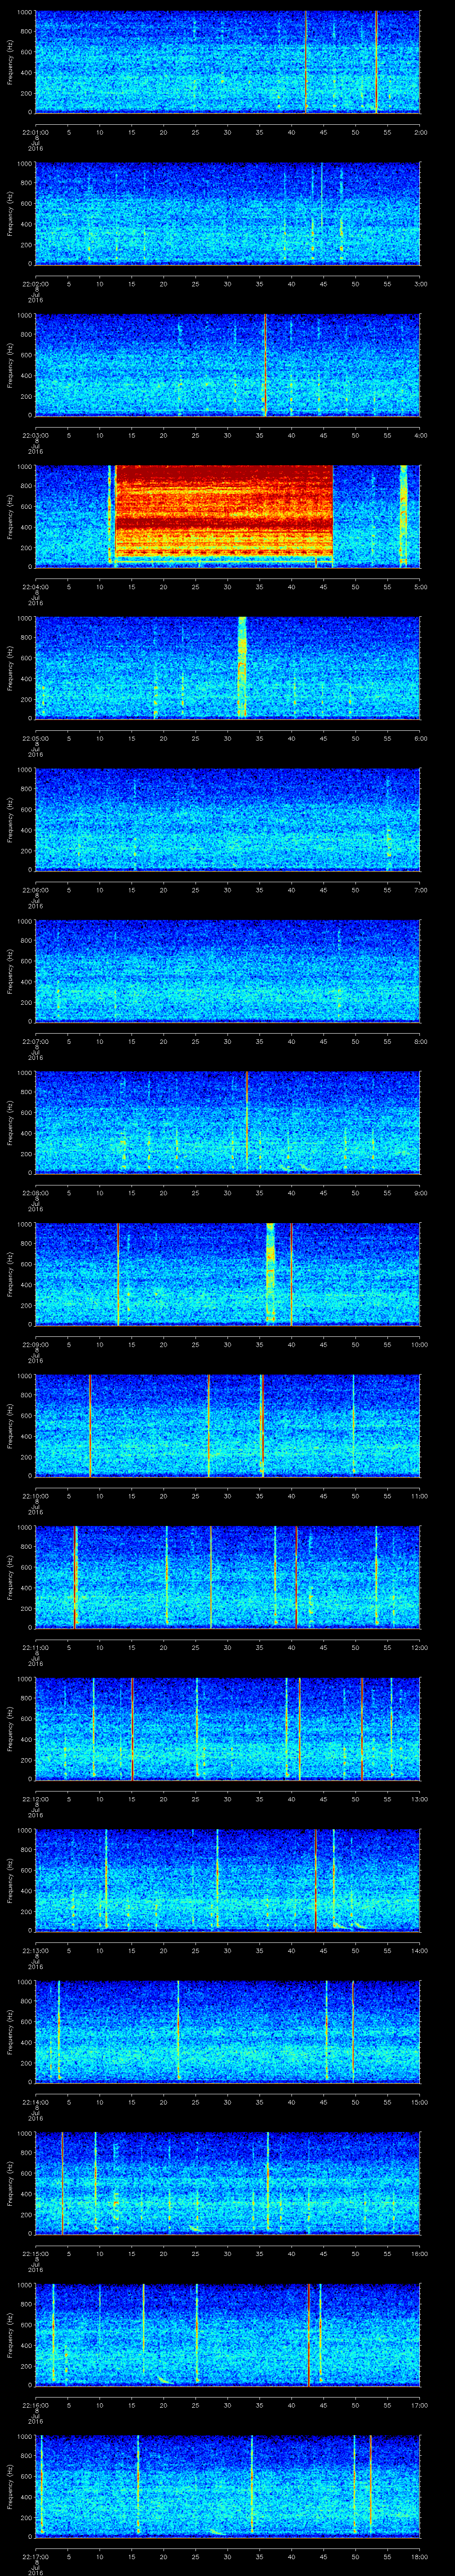Click the burst at 57 seconds in the 22:04 spectrogram
This screenshot has width=455, height=2576.
point(403,516)
